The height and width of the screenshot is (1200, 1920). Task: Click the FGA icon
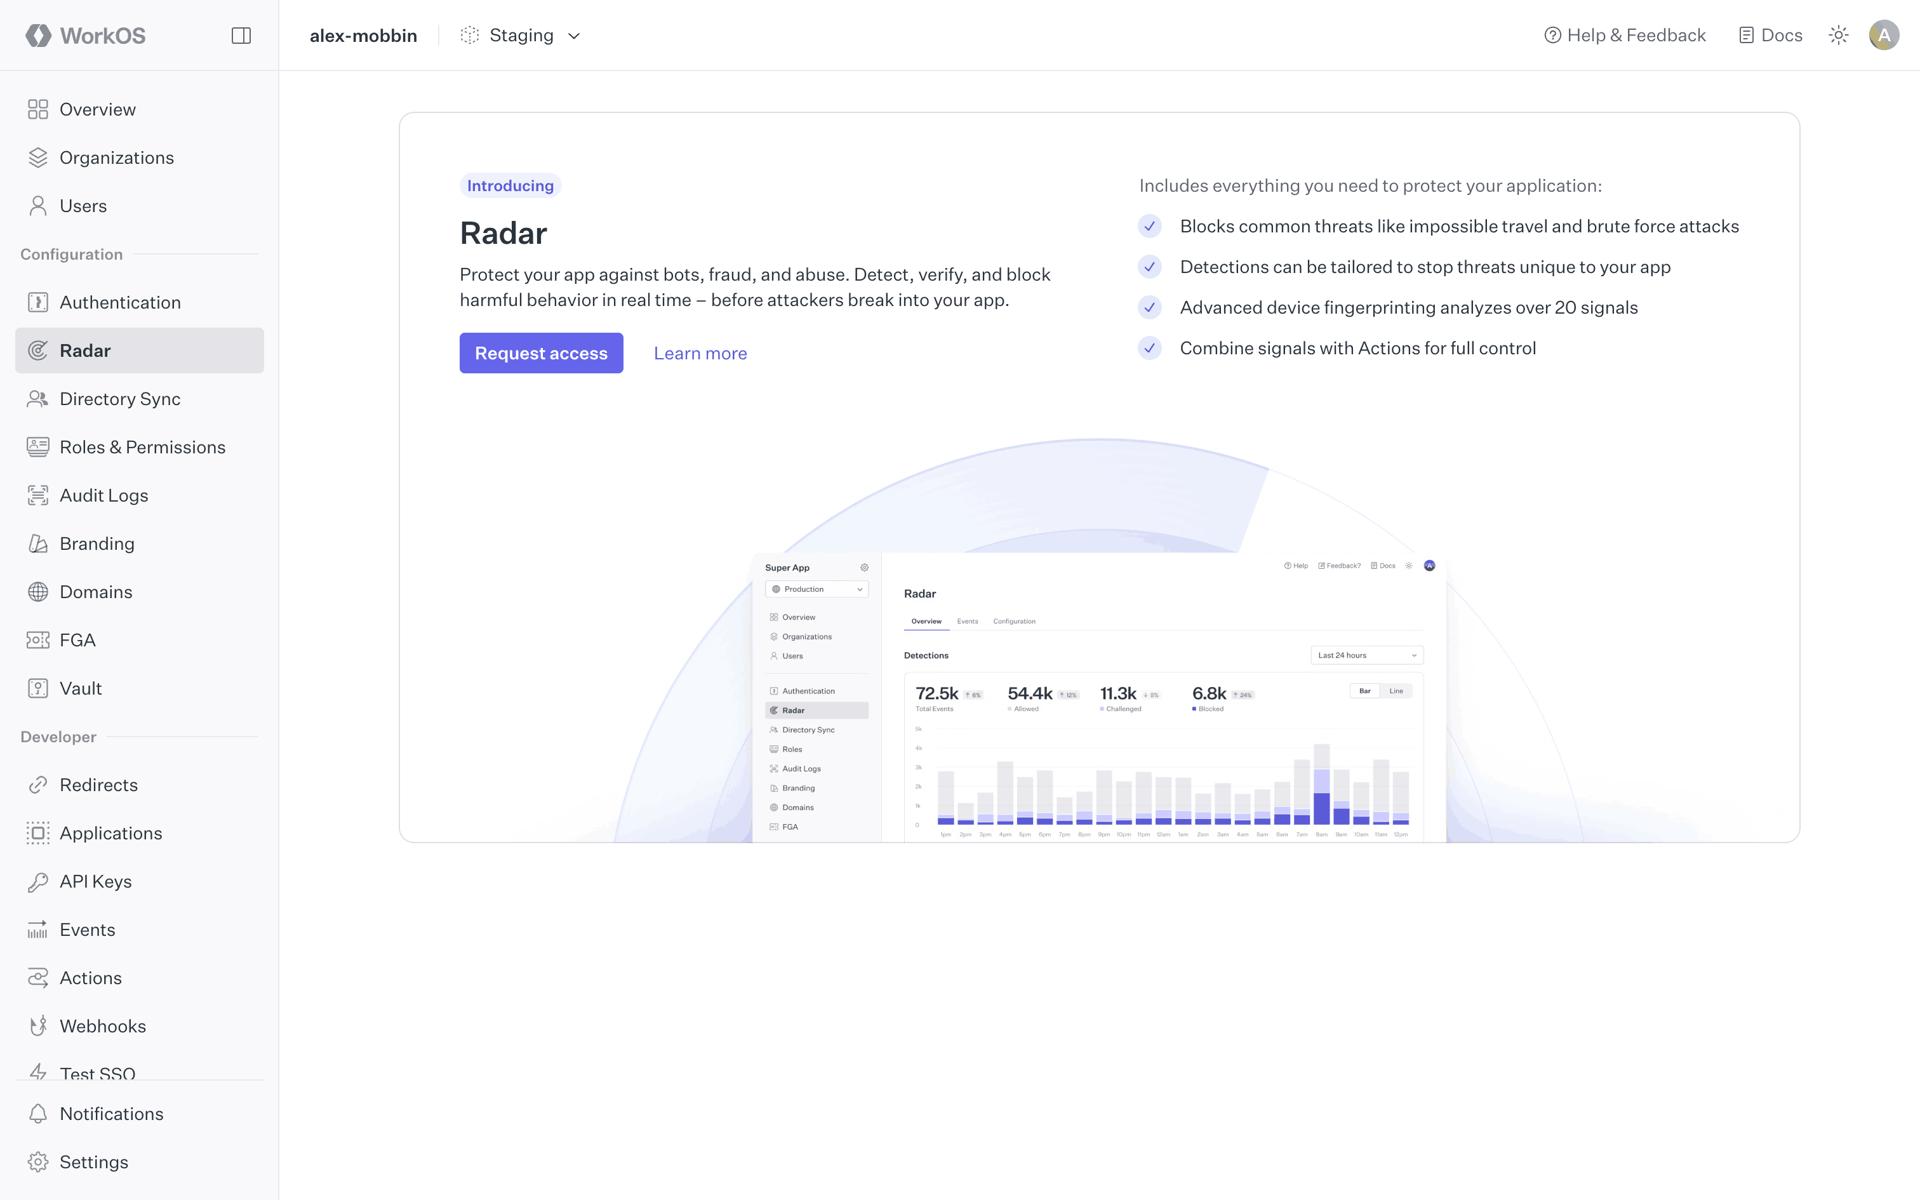coord(38,640)
